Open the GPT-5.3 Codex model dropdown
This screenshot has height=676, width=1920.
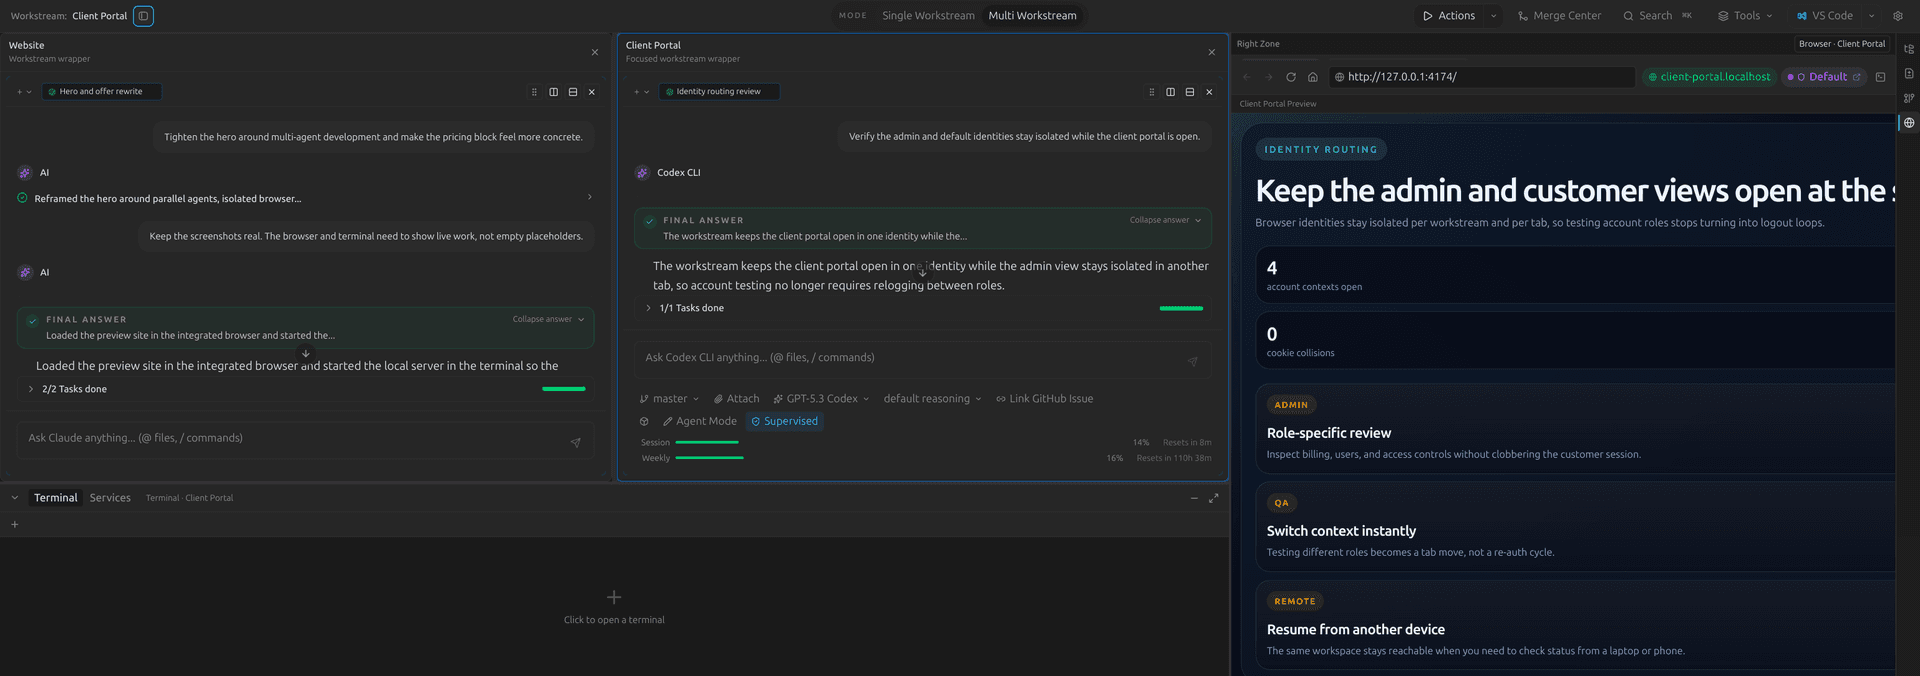click(821, 399)
